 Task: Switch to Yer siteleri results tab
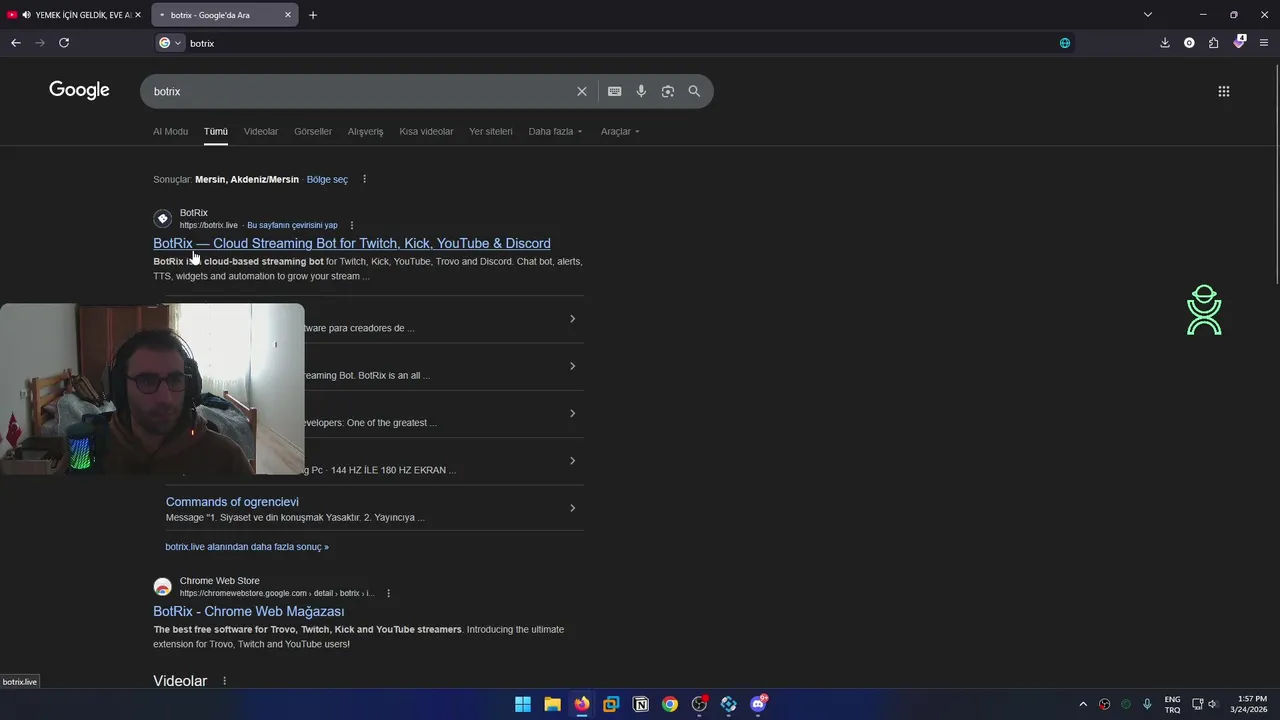pyautogui.click(x=491, y=131)
